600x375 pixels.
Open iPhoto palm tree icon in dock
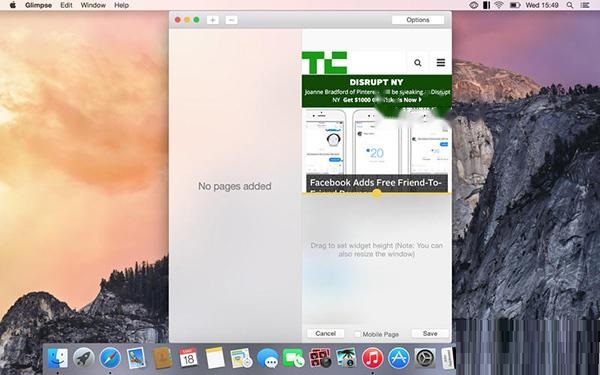point(346,358)
